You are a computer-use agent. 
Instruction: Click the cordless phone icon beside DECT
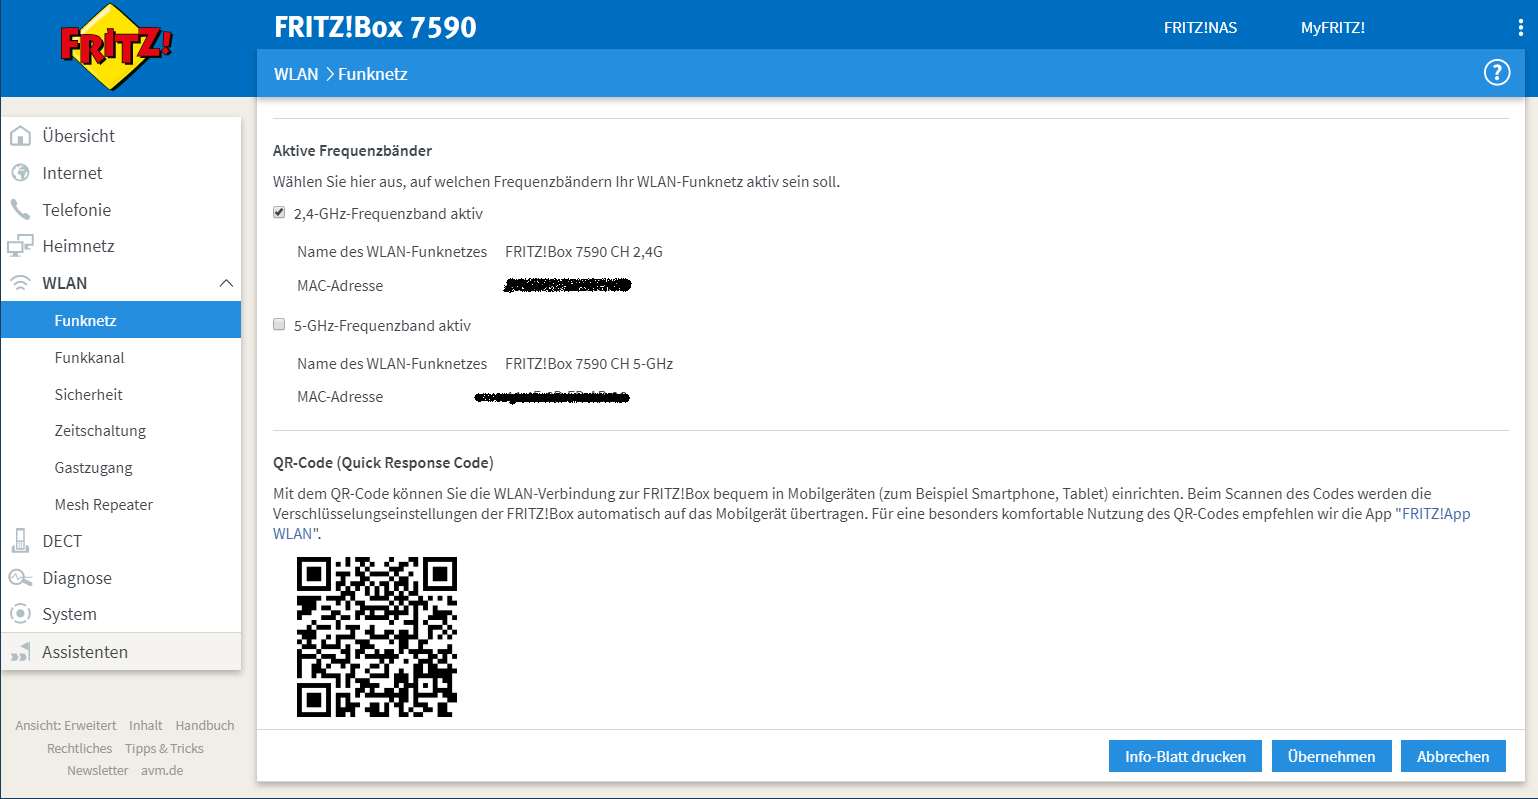20,541
